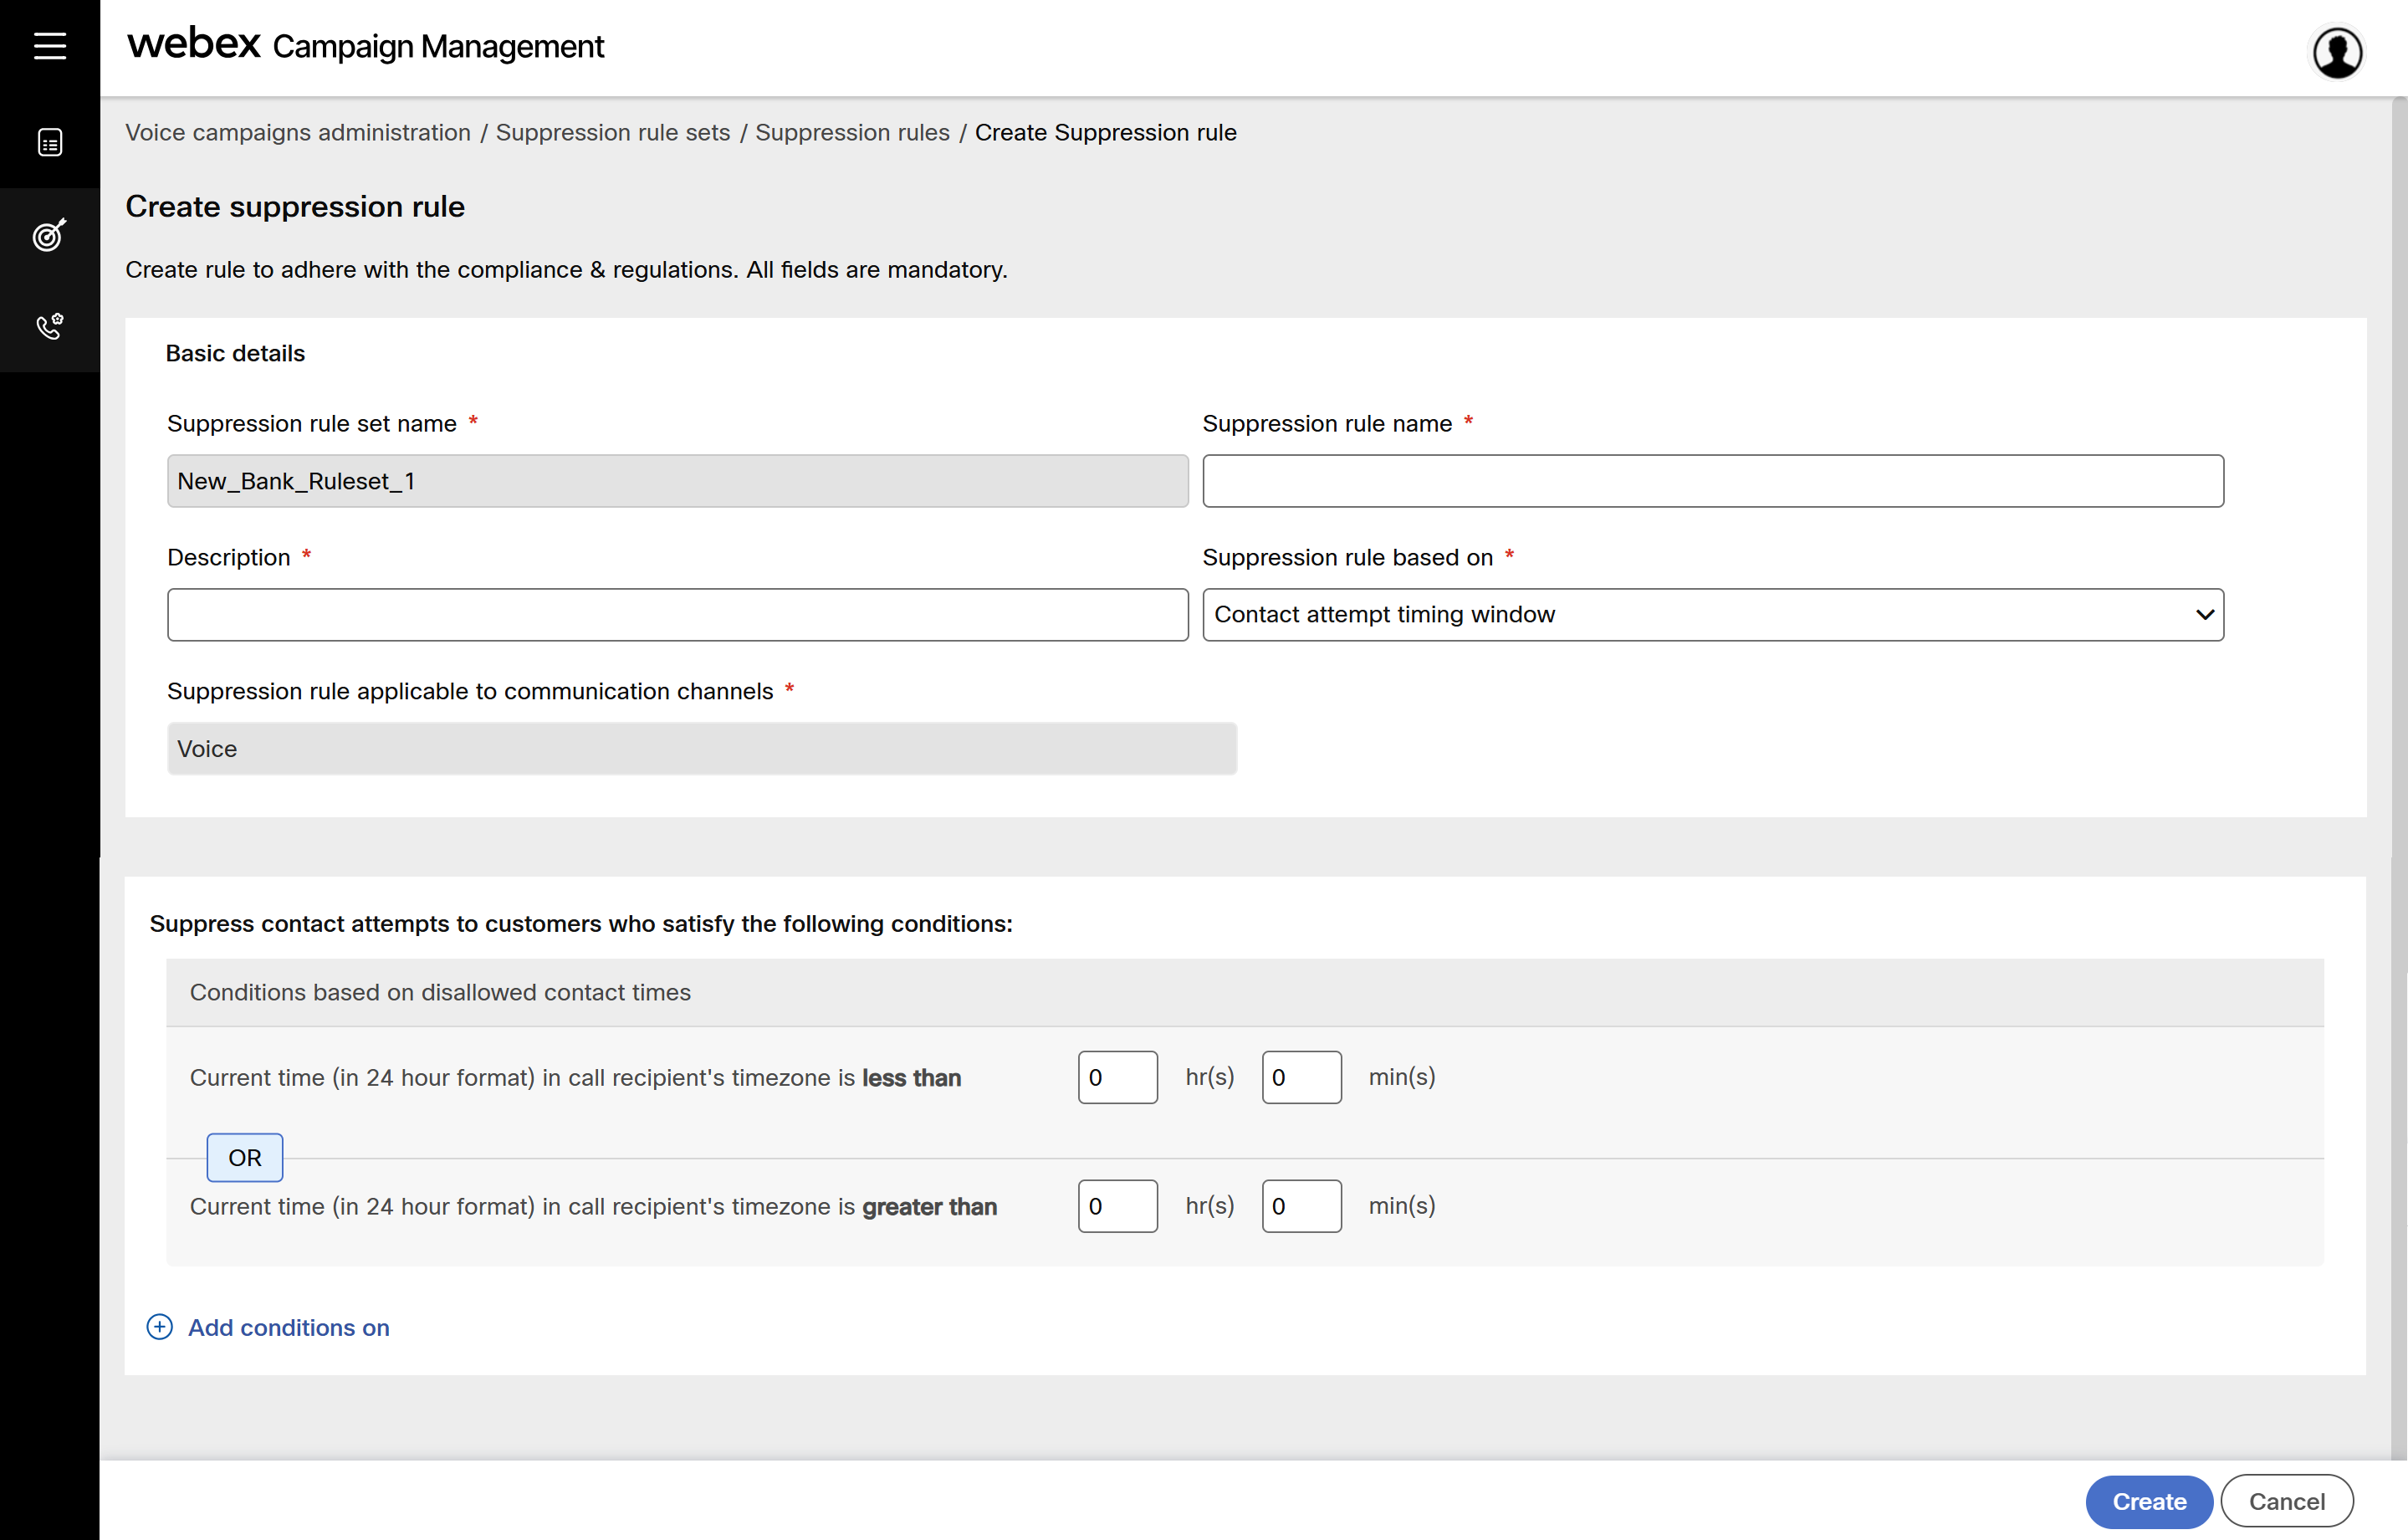Select the less than hours input box

[x=1117, y=1077]
